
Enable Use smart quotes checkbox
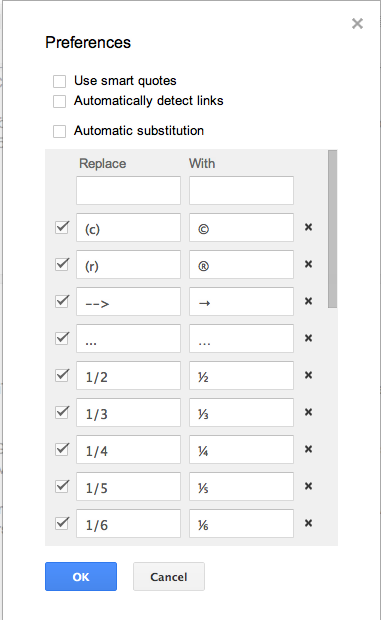pos(60,81)
